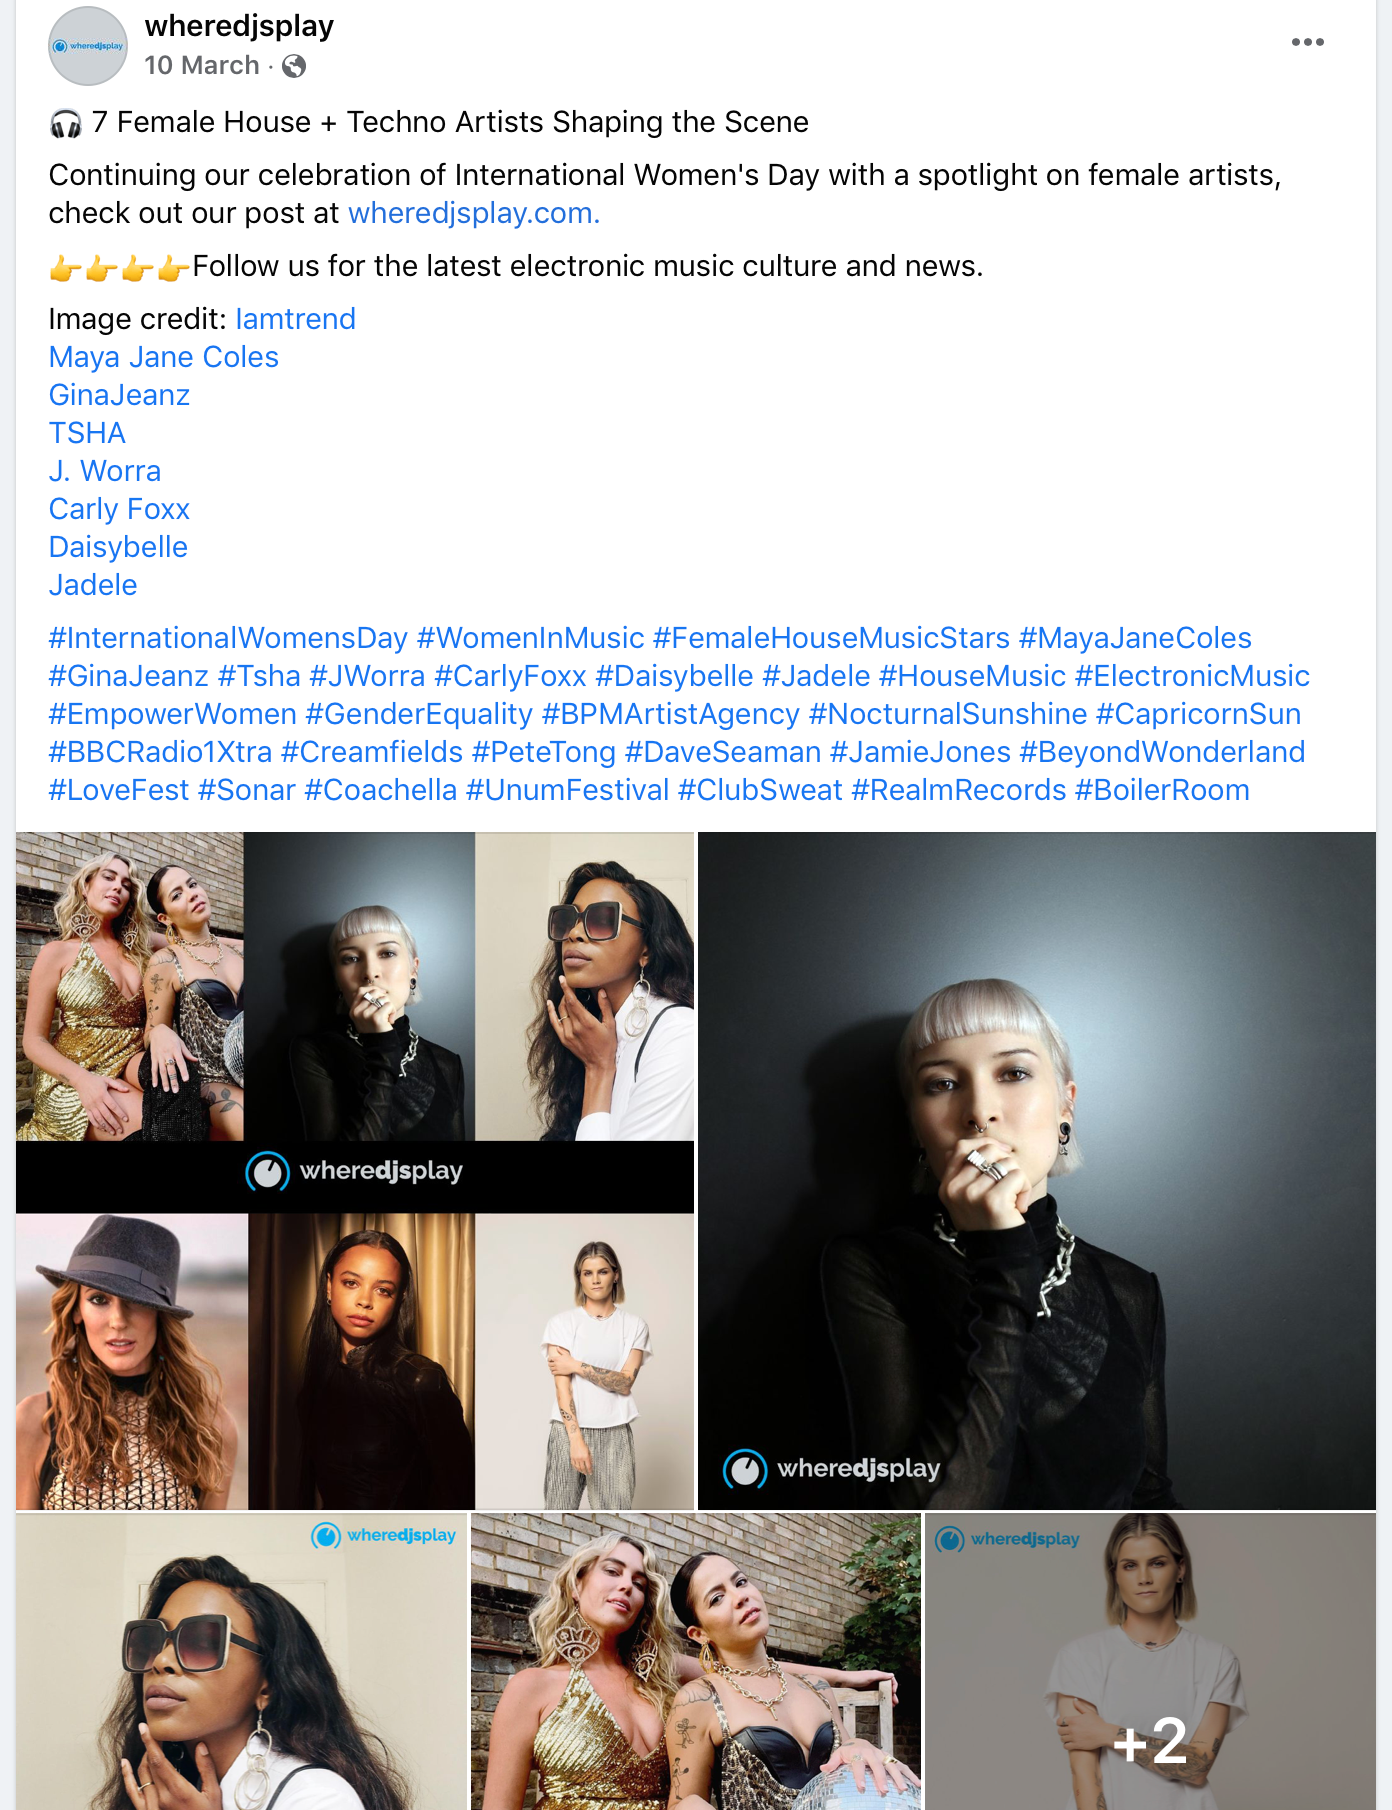Click the #InternationalWomensDay hashtag

(228, 638)
